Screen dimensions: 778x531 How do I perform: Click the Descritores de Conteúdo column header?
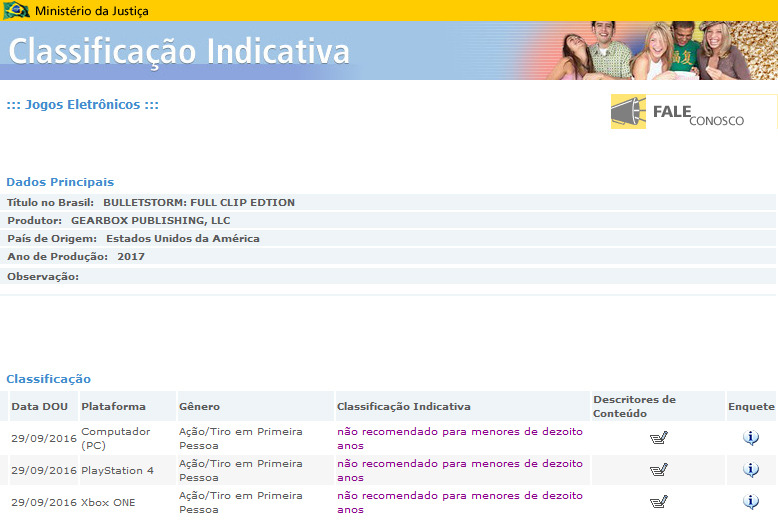point(634,406)
